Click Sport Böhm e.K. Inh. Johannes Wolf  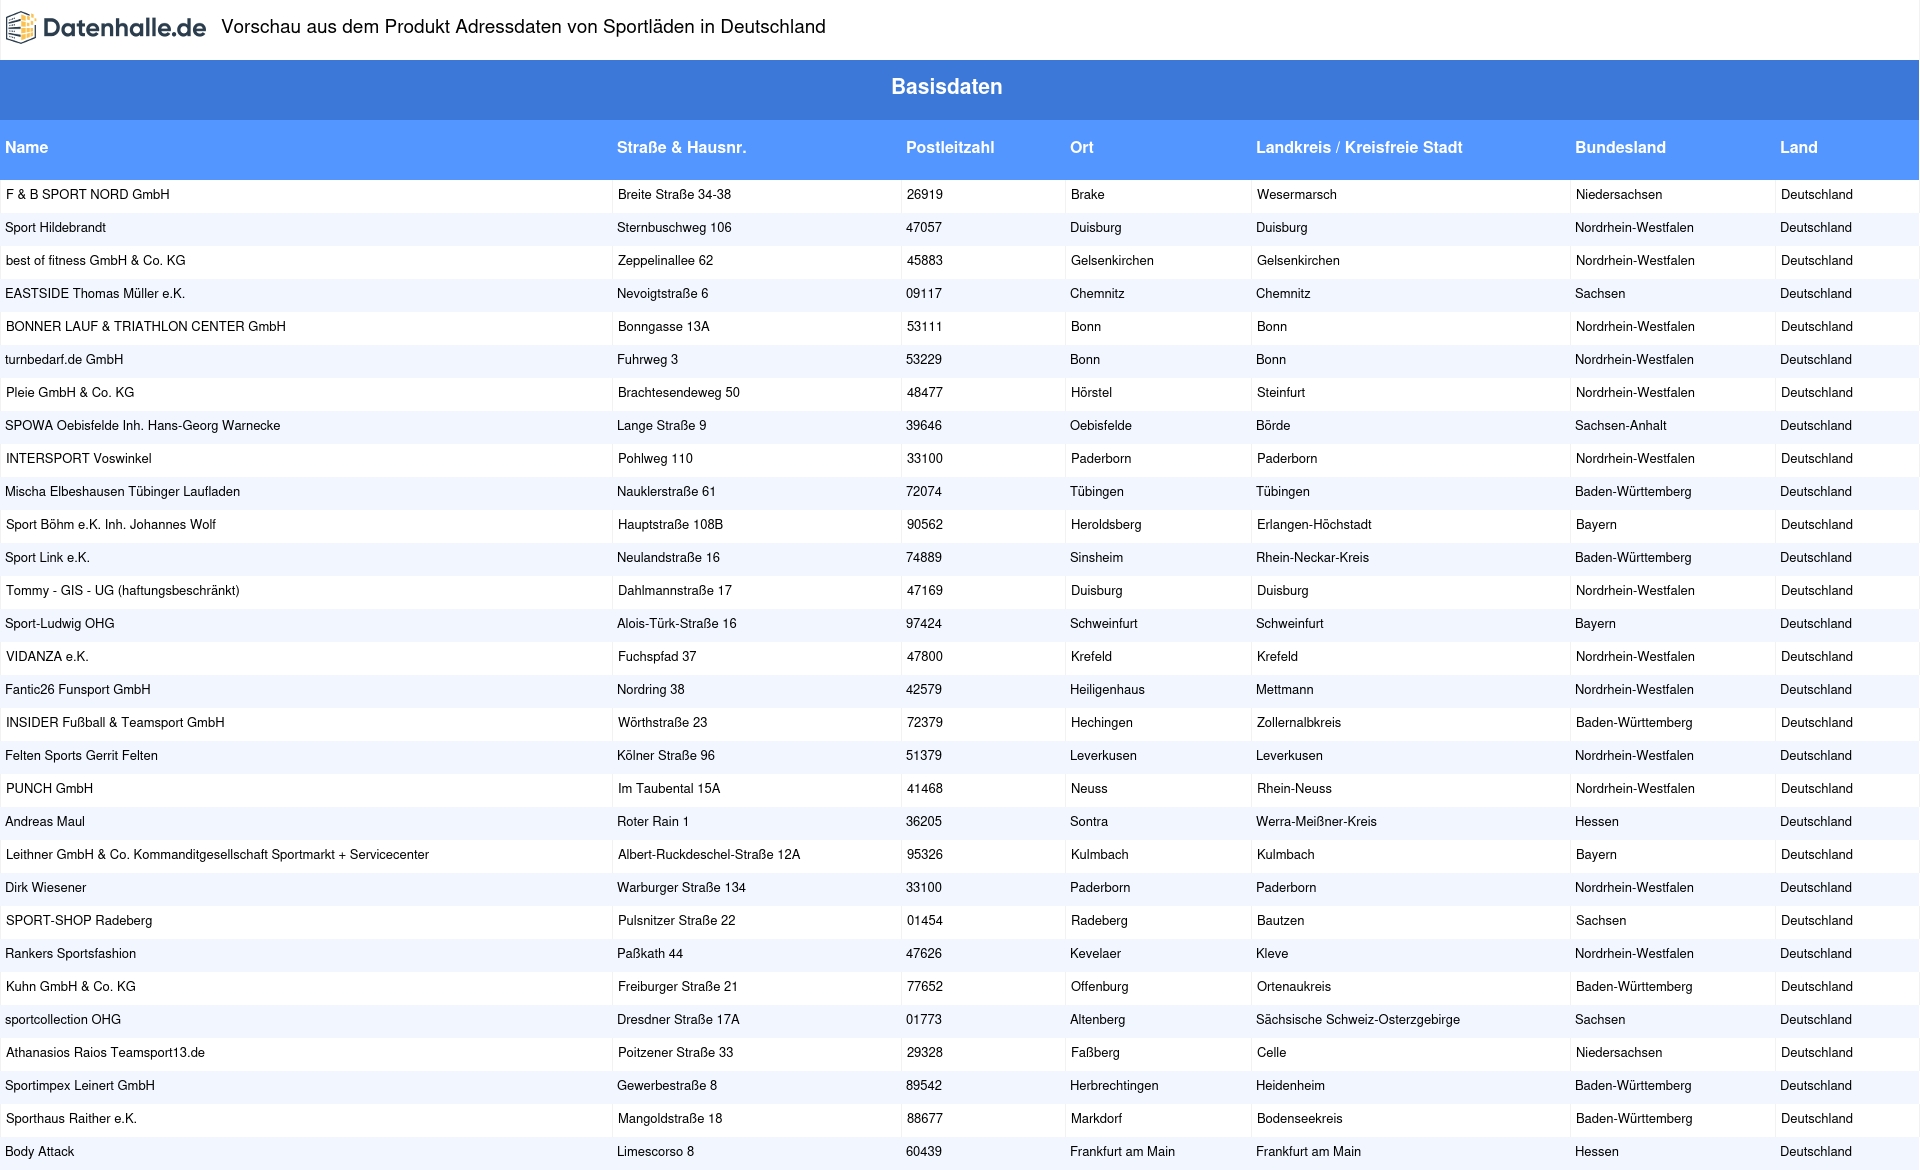click(x=111, y=524)
